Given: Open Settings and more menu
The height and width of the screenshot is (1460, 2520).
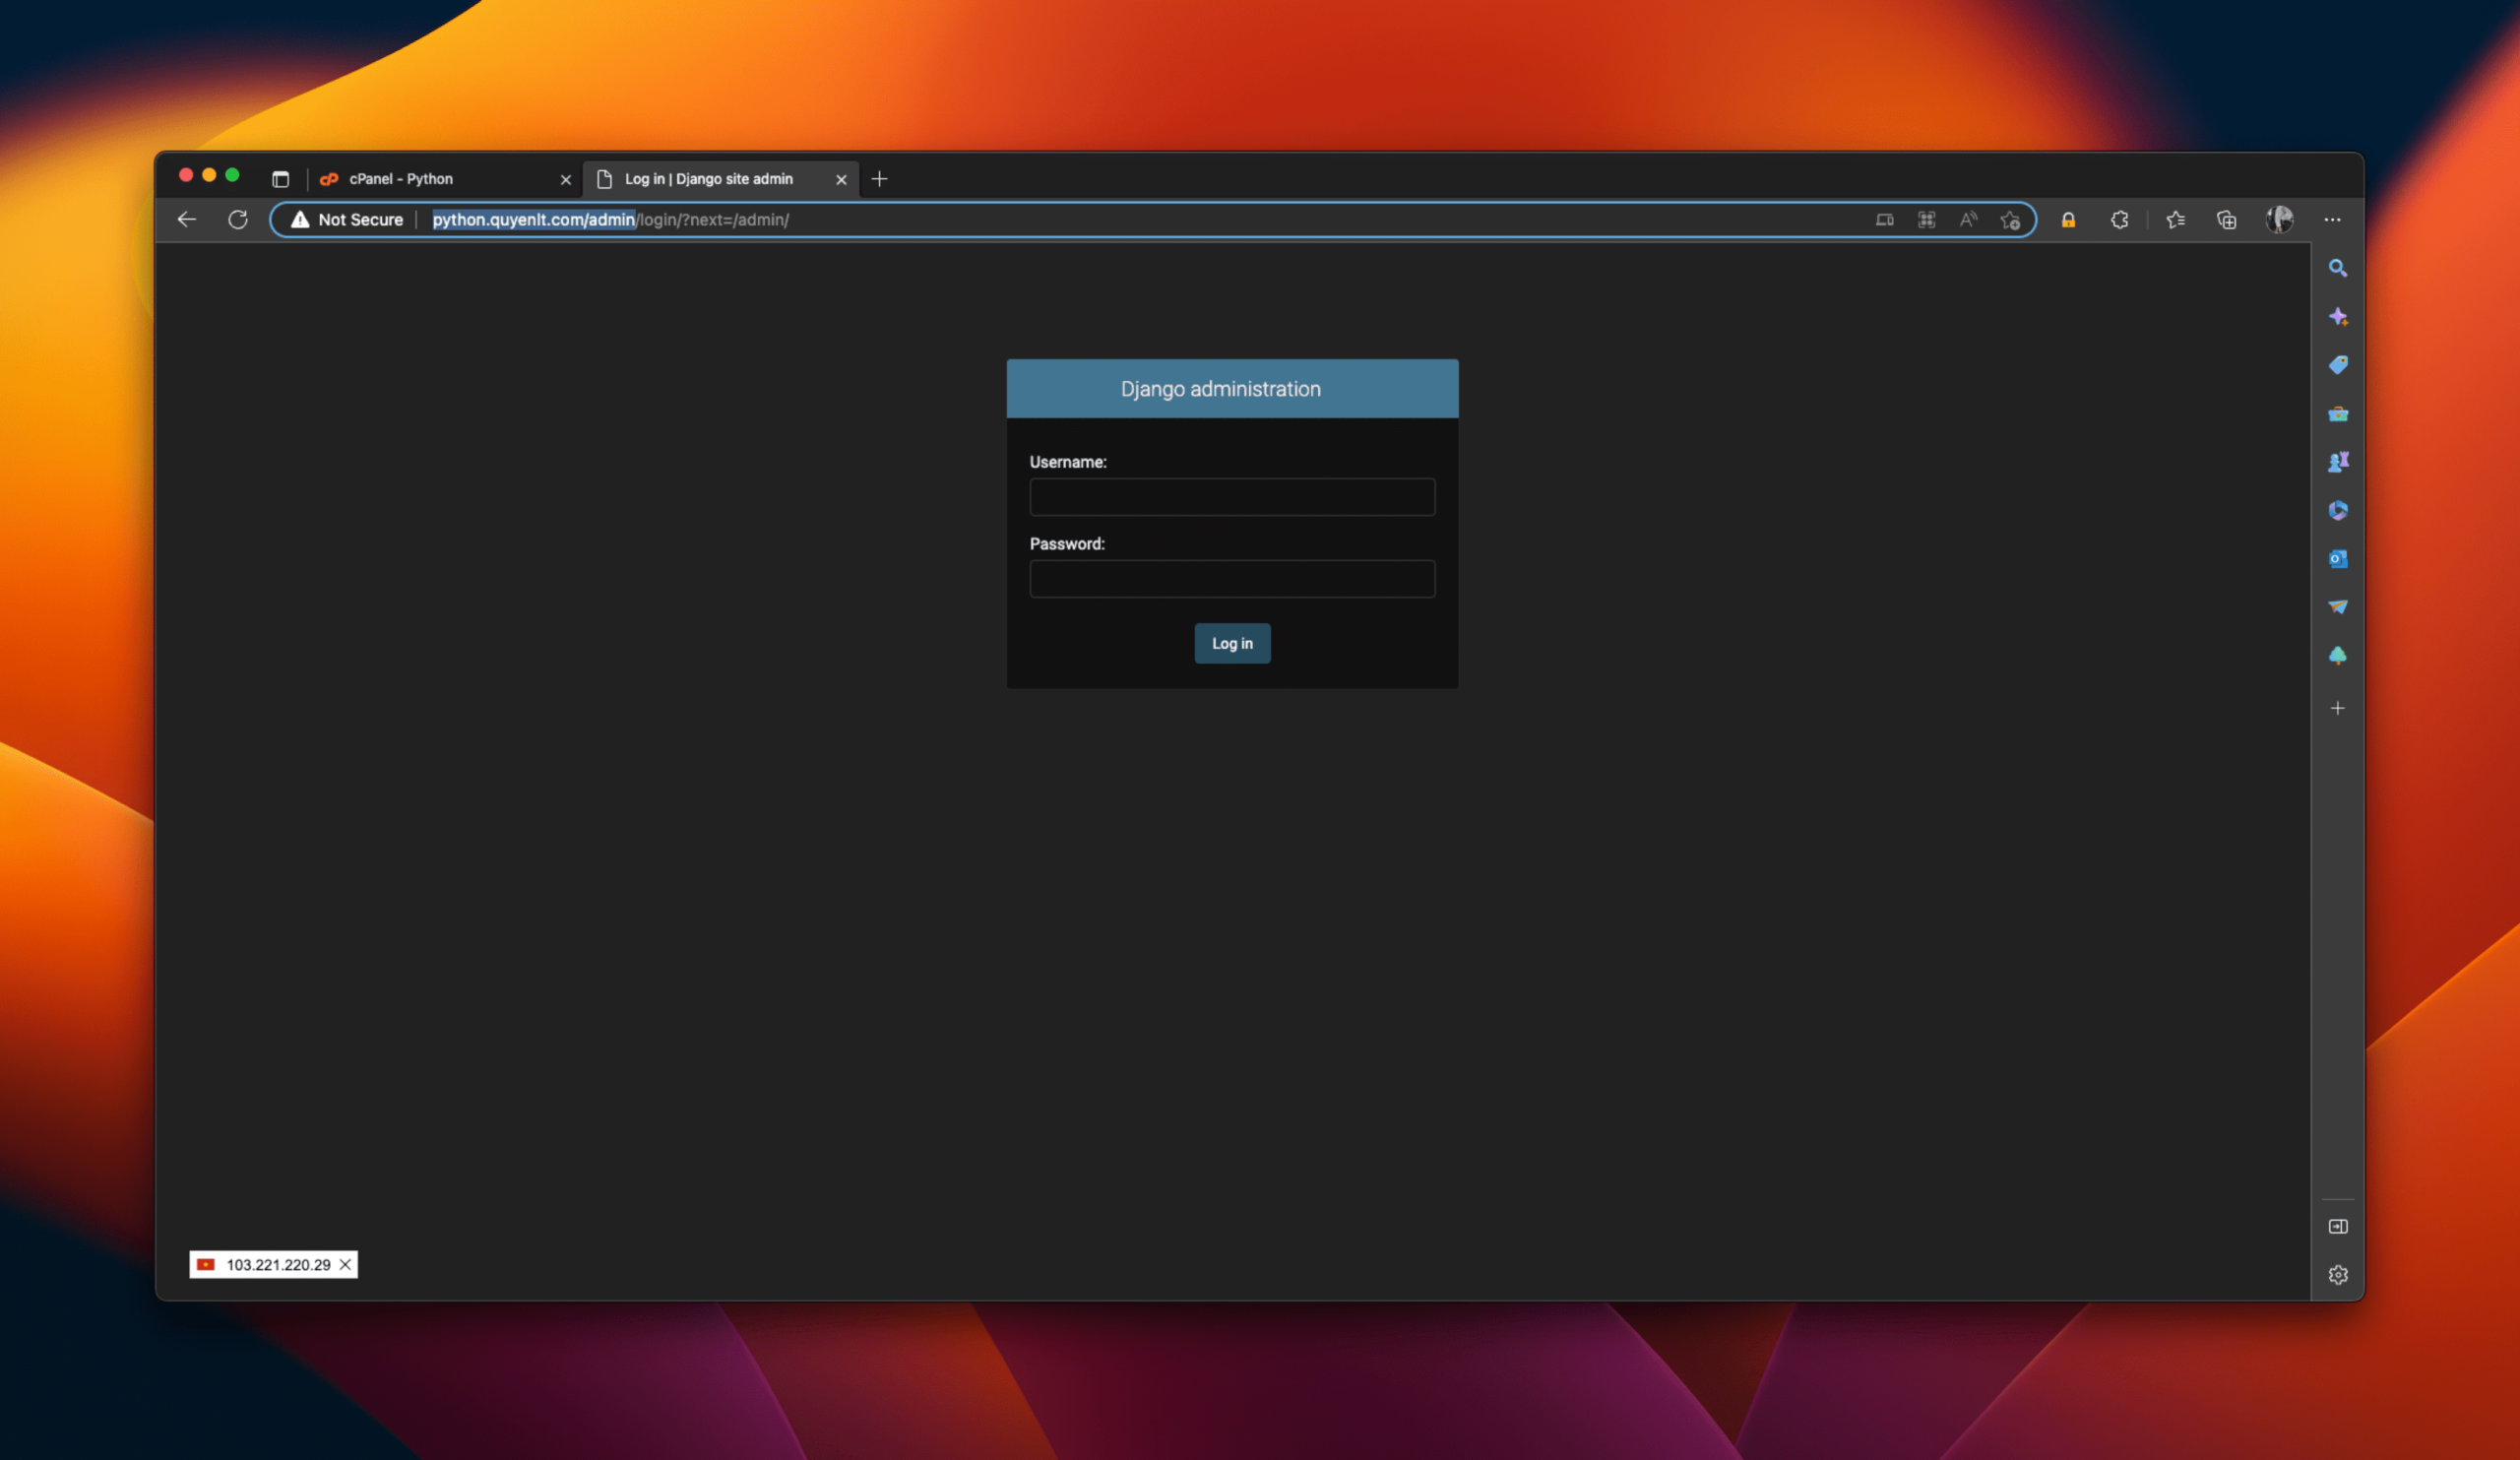Looking at the screenshot, I should click(2332, 220).
